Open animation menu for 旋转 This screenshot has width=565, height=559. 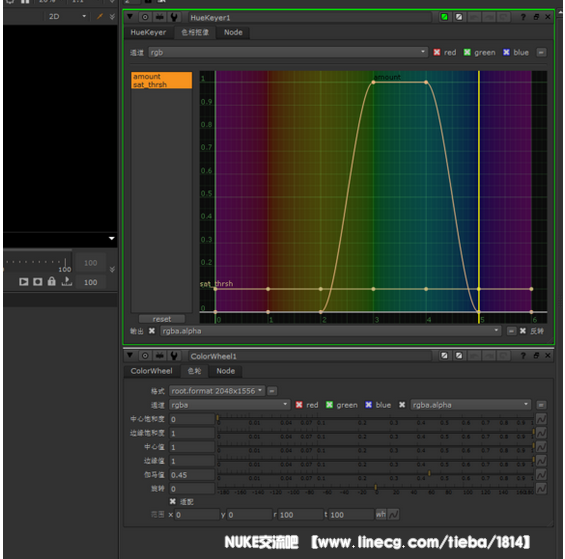[541, 489]
